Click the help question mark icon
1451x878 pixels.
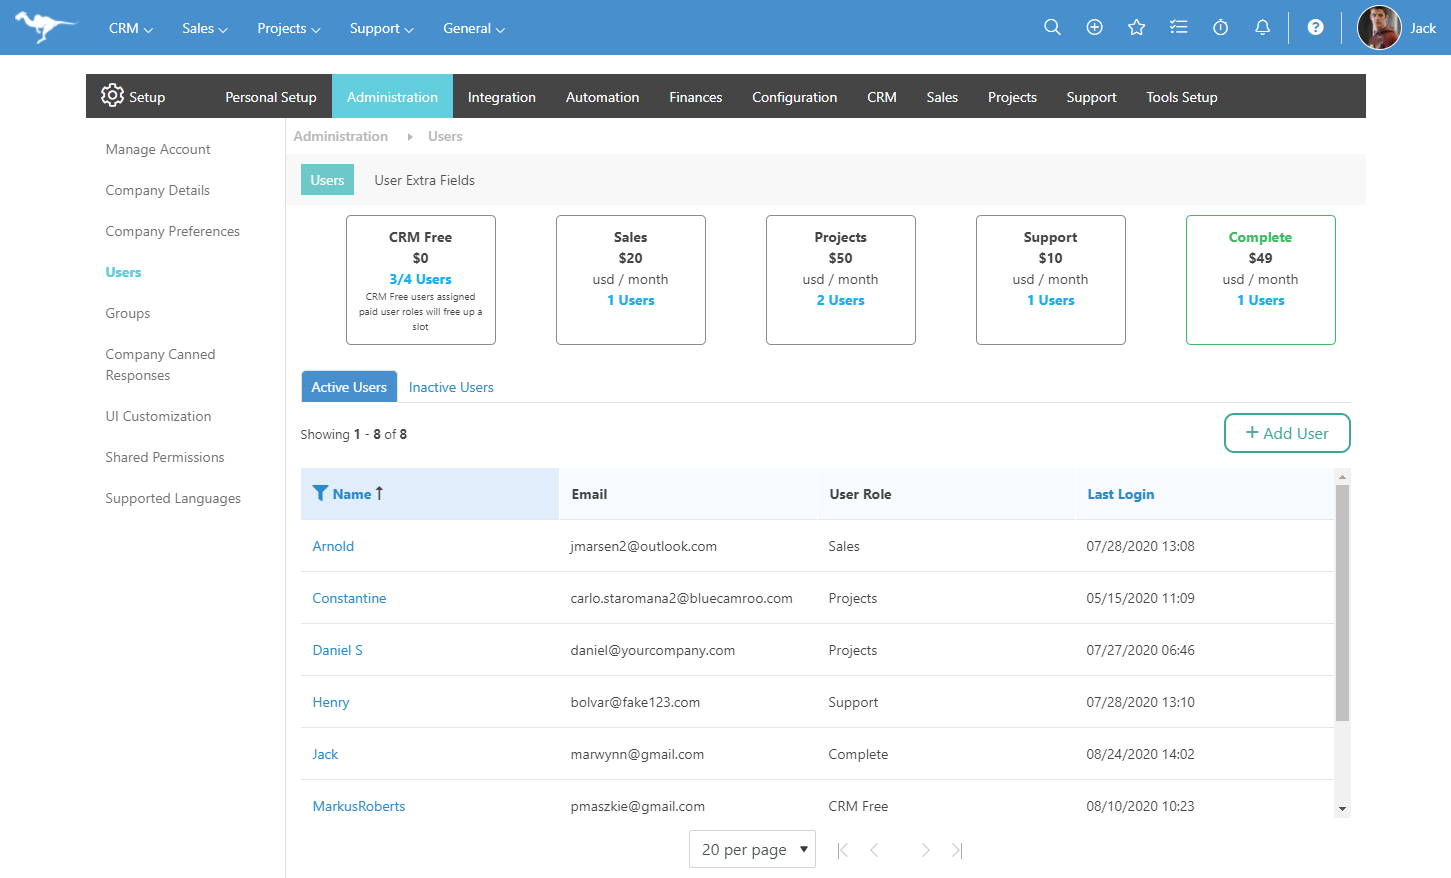(1315, 27)
